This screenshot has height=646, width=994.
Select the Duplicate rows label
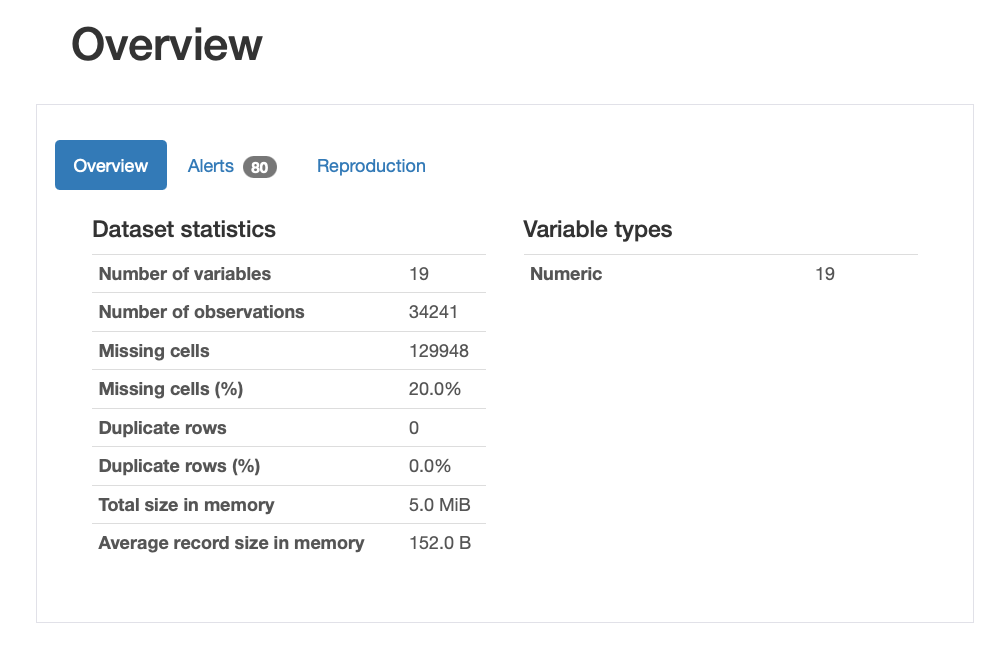(x=162, y=428)
